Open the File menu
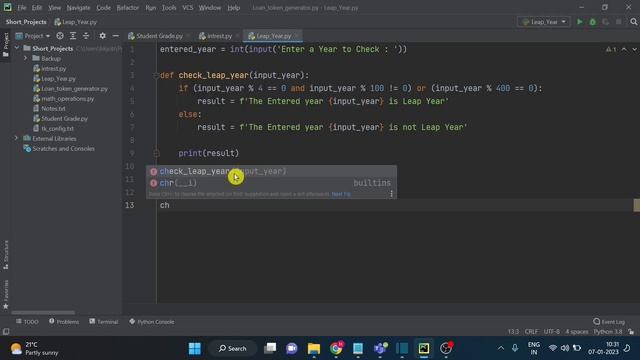Image resolution: width=640 pixels, height=360 pixels. (22, 7)
